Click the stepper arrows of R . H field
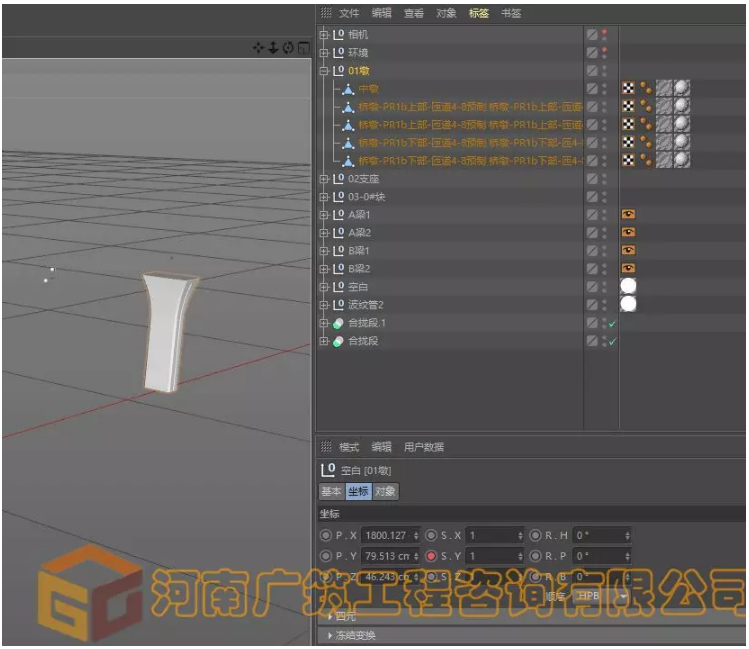Image resolution: width=749 pixels, height=649 pixels. point(627,536)
